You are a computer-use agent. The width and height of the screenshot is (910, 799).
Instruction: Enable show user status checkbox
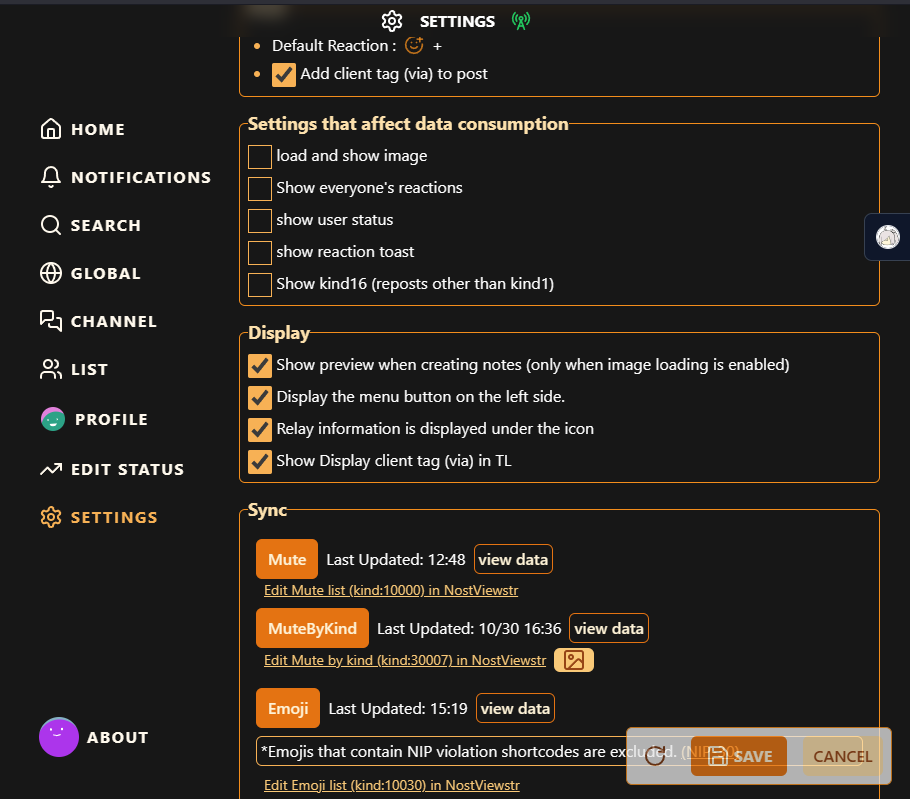coord(260,220)
